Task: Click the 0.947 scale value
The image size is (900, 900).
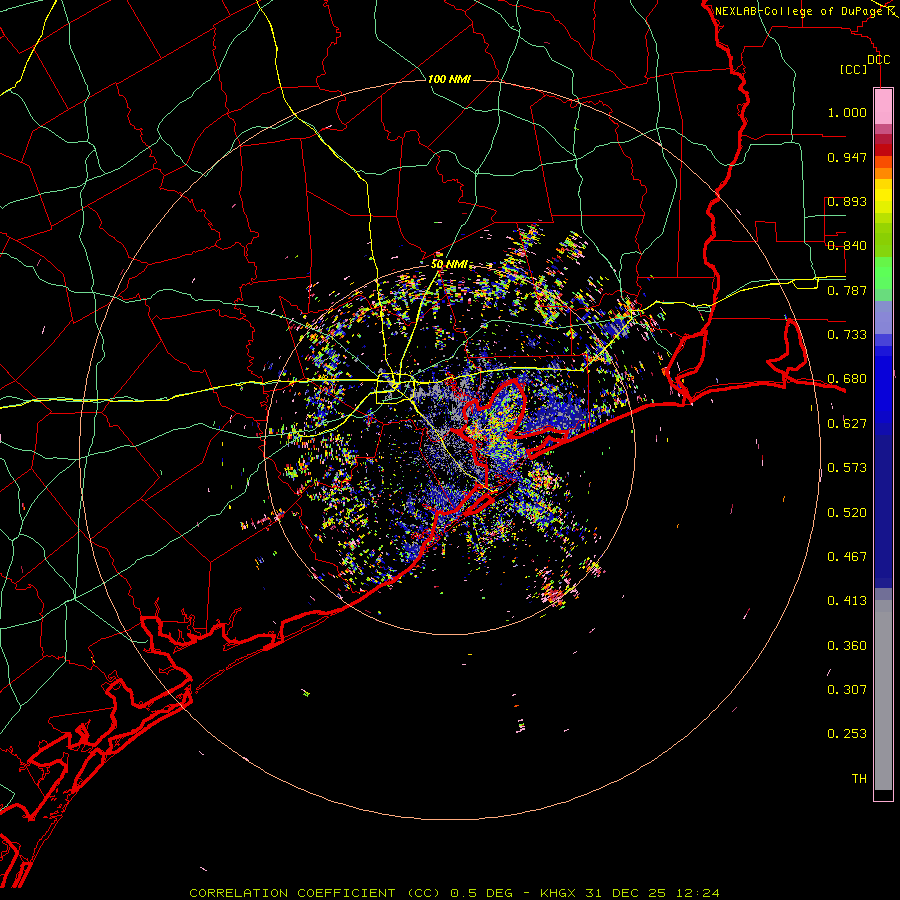Action: tap(847, 157)
